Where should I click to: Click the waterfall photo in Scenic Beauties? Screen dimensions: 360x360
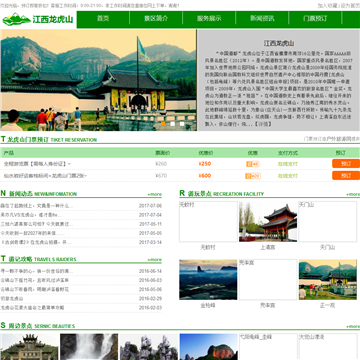tap(89, 347)
